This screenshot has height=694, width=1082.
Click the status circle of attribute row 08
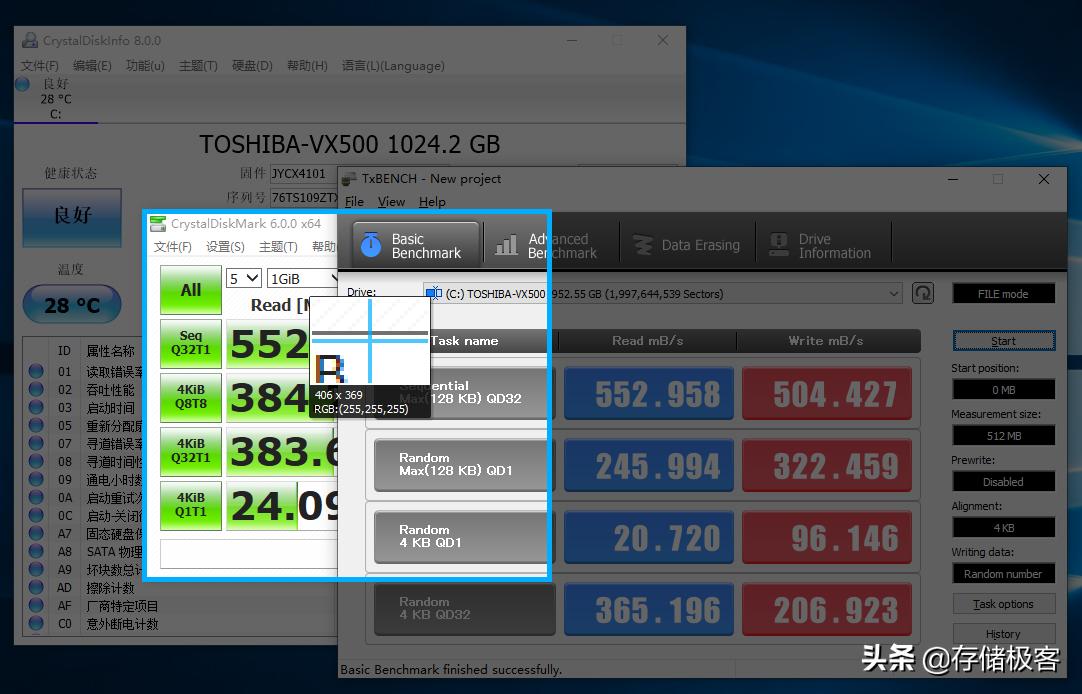[36, 461]
